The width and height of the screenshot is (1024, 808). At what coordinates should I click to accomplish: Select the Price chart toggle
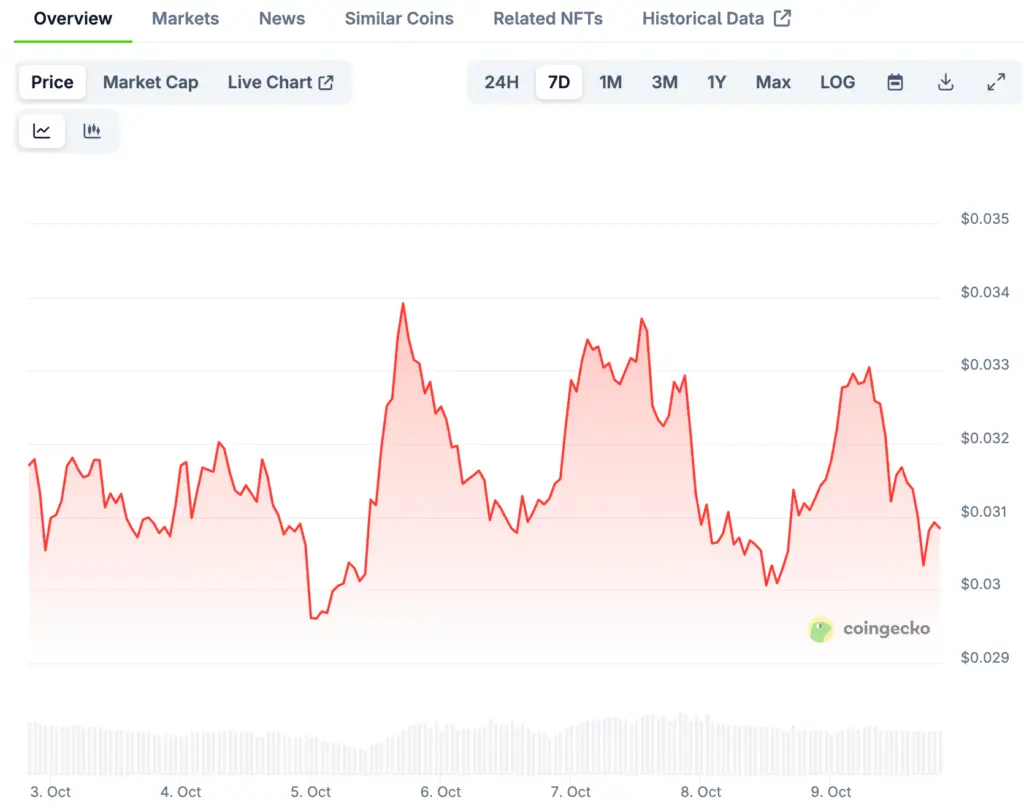pos(52,82)
